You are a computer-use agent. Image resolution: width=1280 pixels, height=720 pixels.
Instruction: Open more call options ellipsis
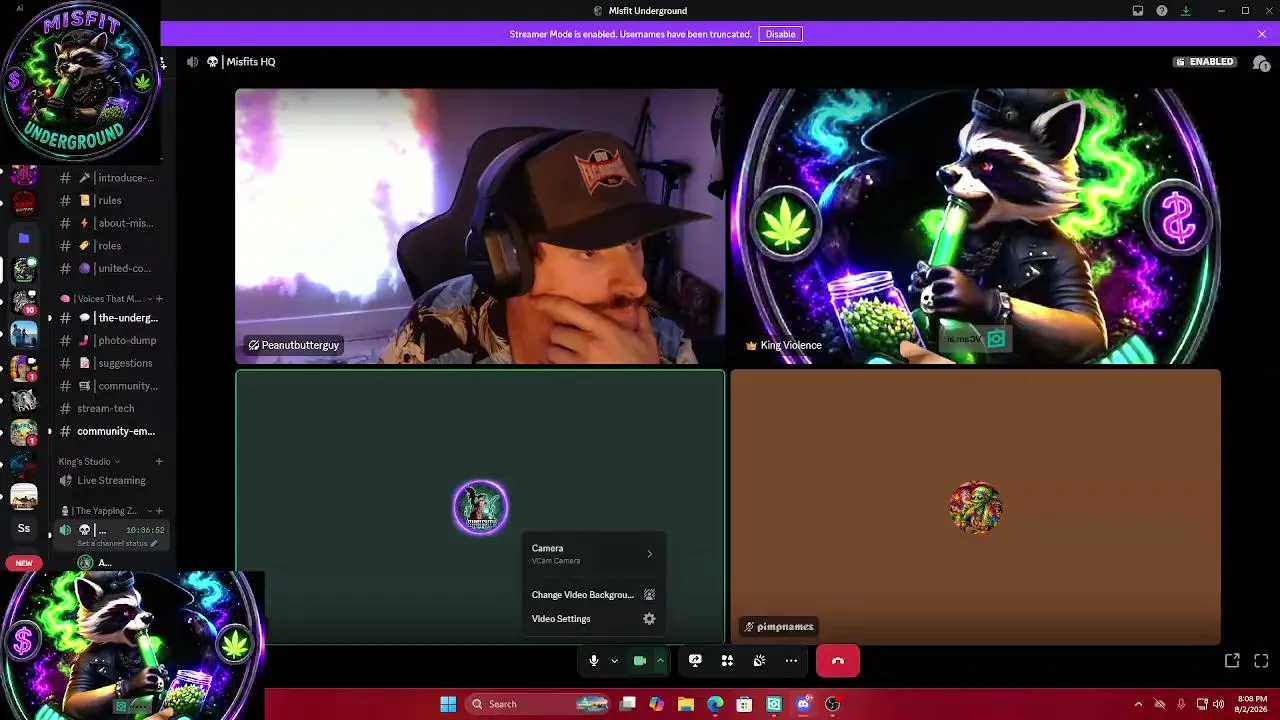(x=791, y=661)
